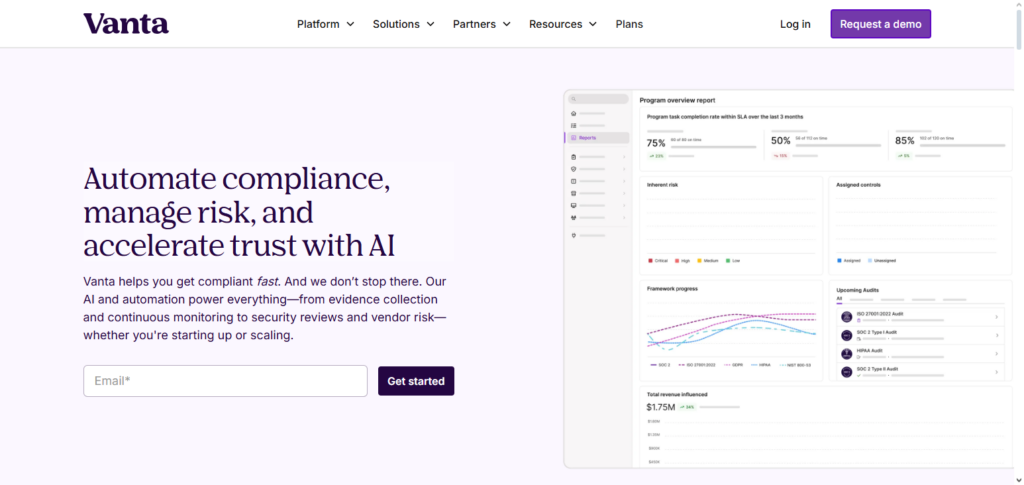Click the SOC 2 Type I Audit badge icon
1024x485 pixels.
tap(846, 336)
